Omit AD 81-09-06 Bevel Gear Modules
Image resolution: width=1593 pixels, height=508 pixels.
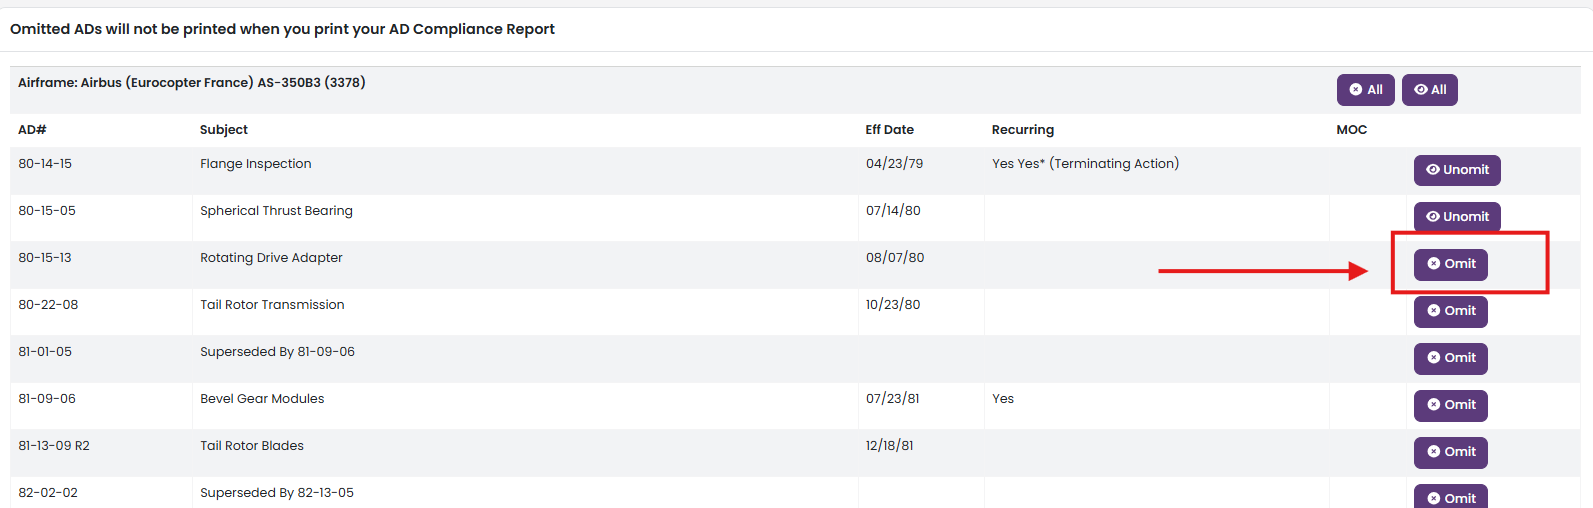(1451, 405)
